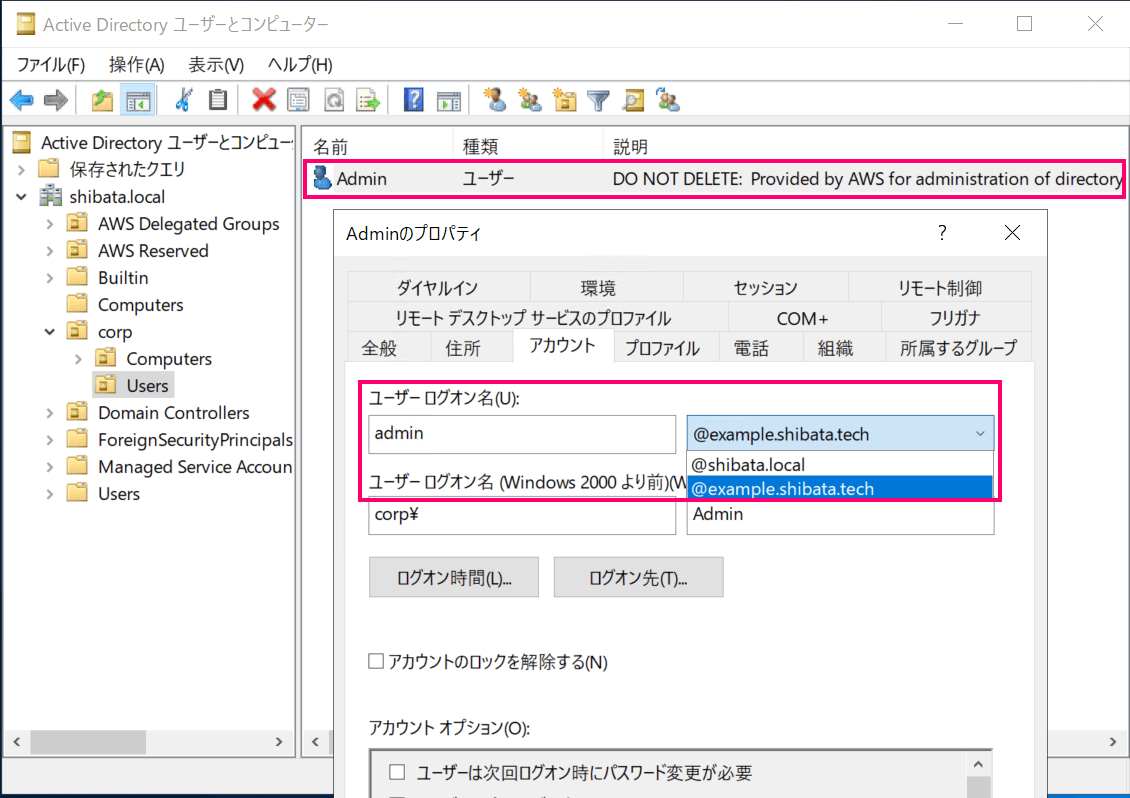
Task: Click the ? help button in Adminのプロパティ
Action: pyautogui.click(x=942, y=233)
